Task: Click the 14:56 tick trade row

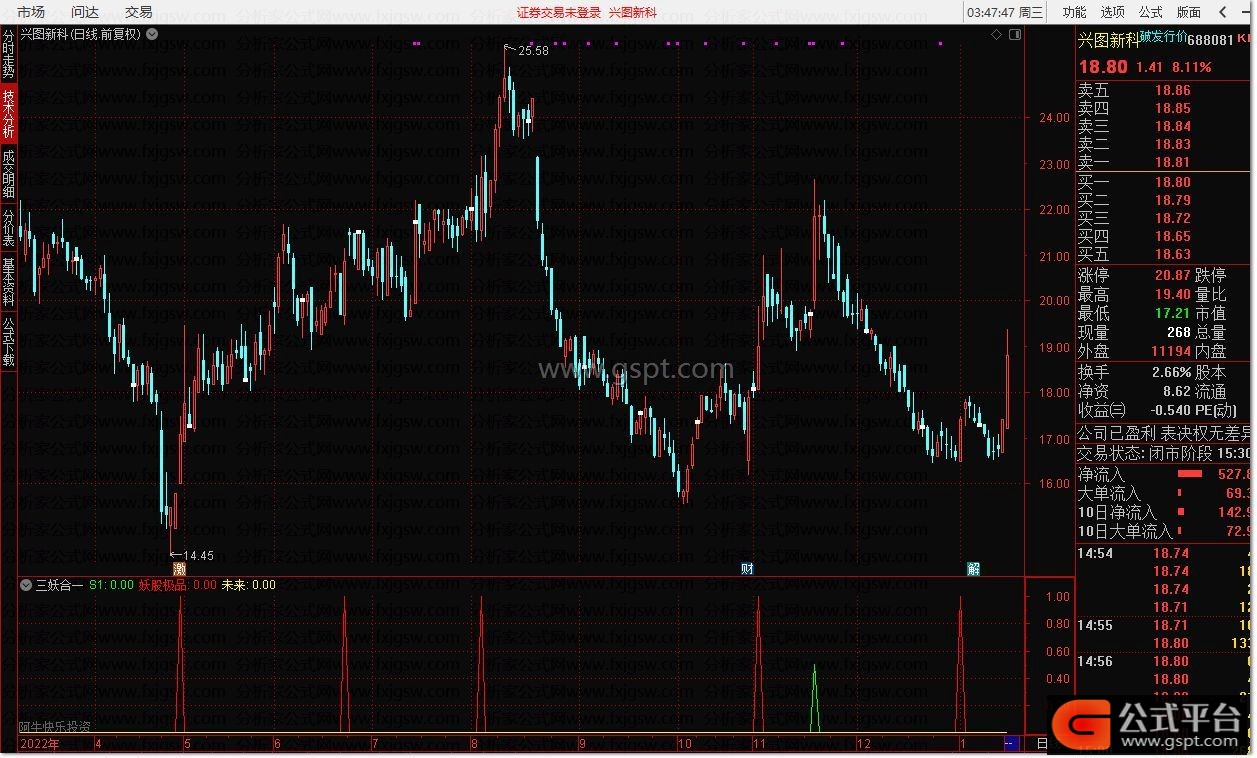Action: 1165,661
